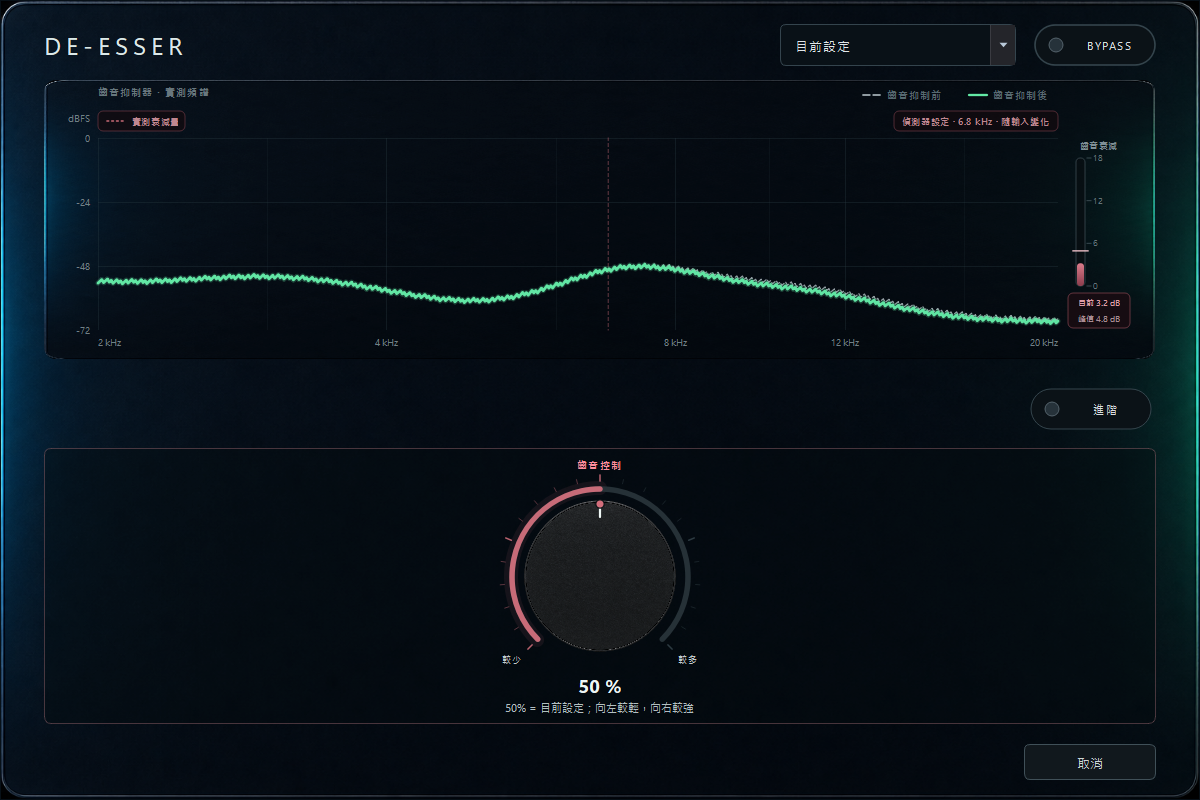Screen dimensions: 1200x800
Task: Click the 4 kHz axis label
Action: [386, 343]
